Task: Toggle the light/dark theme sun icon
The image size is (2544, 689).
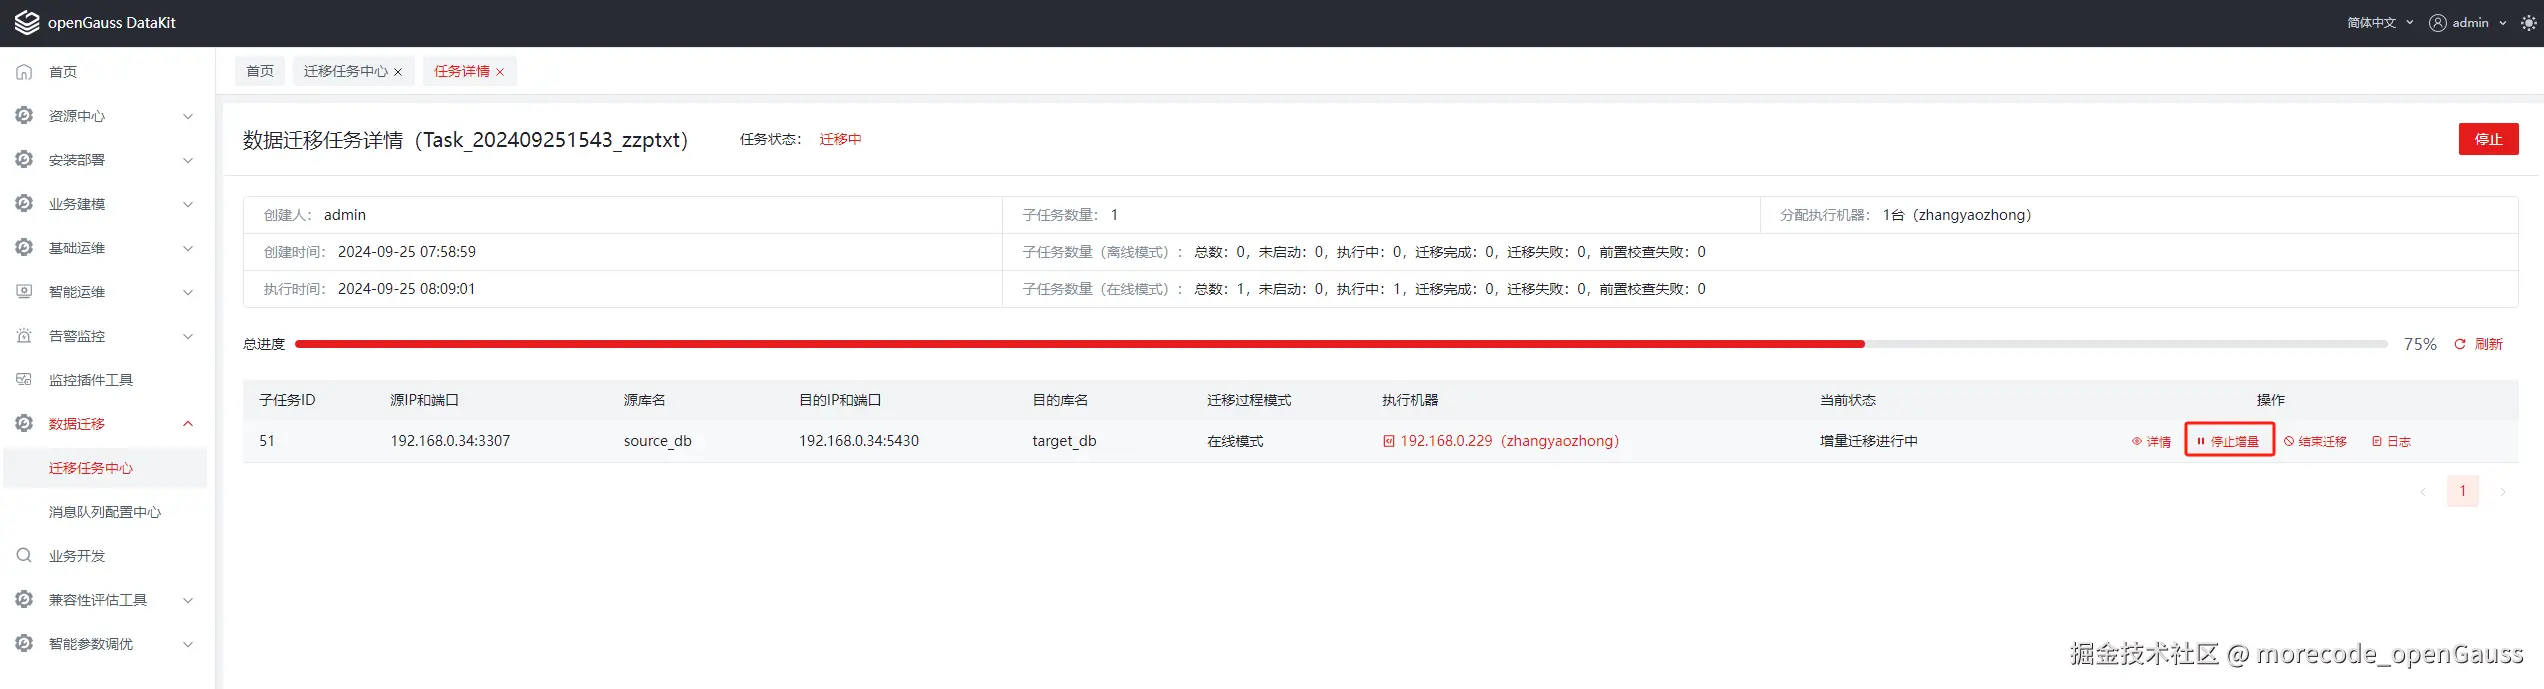Action: (x=2529, y=23)
